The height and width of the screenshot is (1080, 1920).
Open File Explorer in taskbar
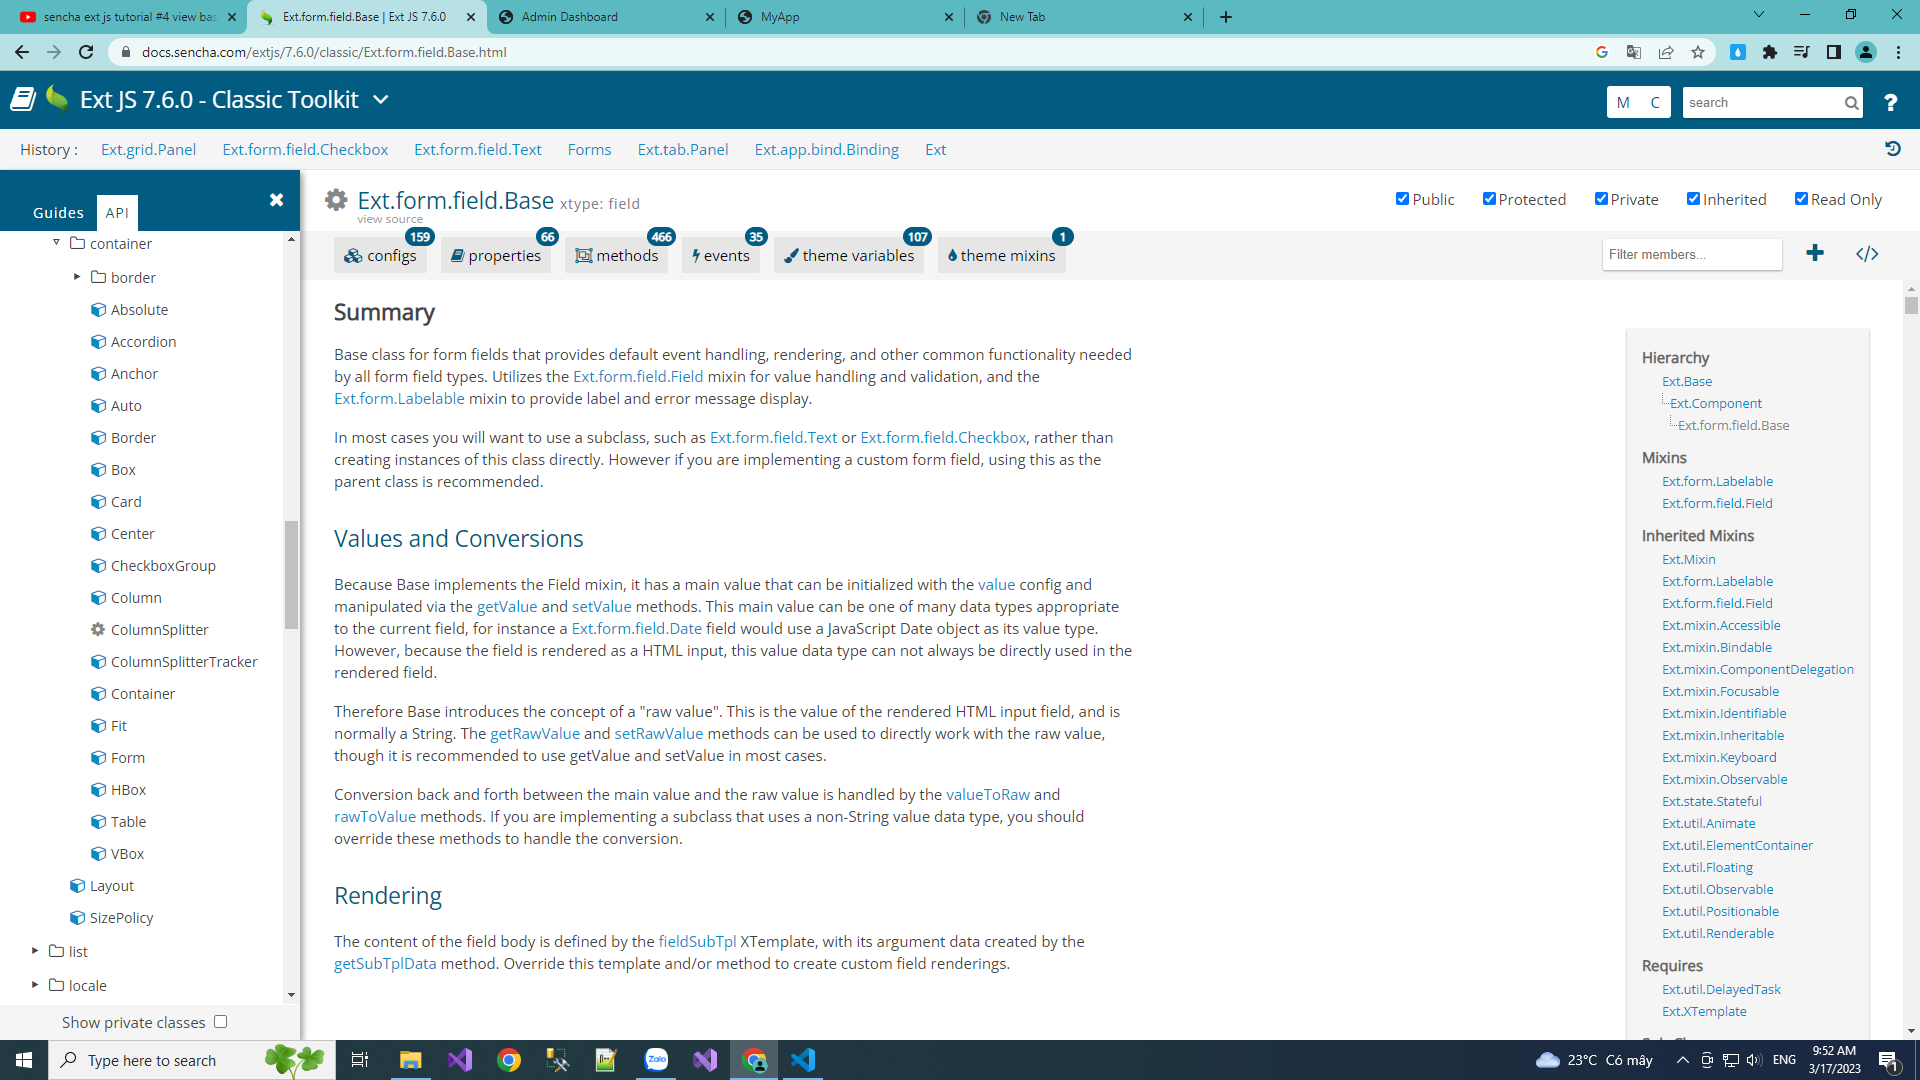(411, 1060)
